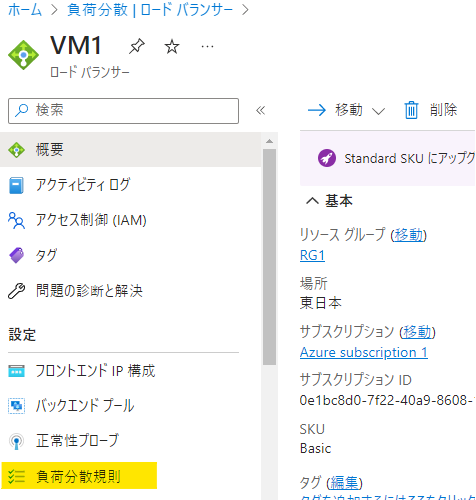Open the 移動 dropdown chevron
Screen dimensions: 476x500
click(378, 111)
